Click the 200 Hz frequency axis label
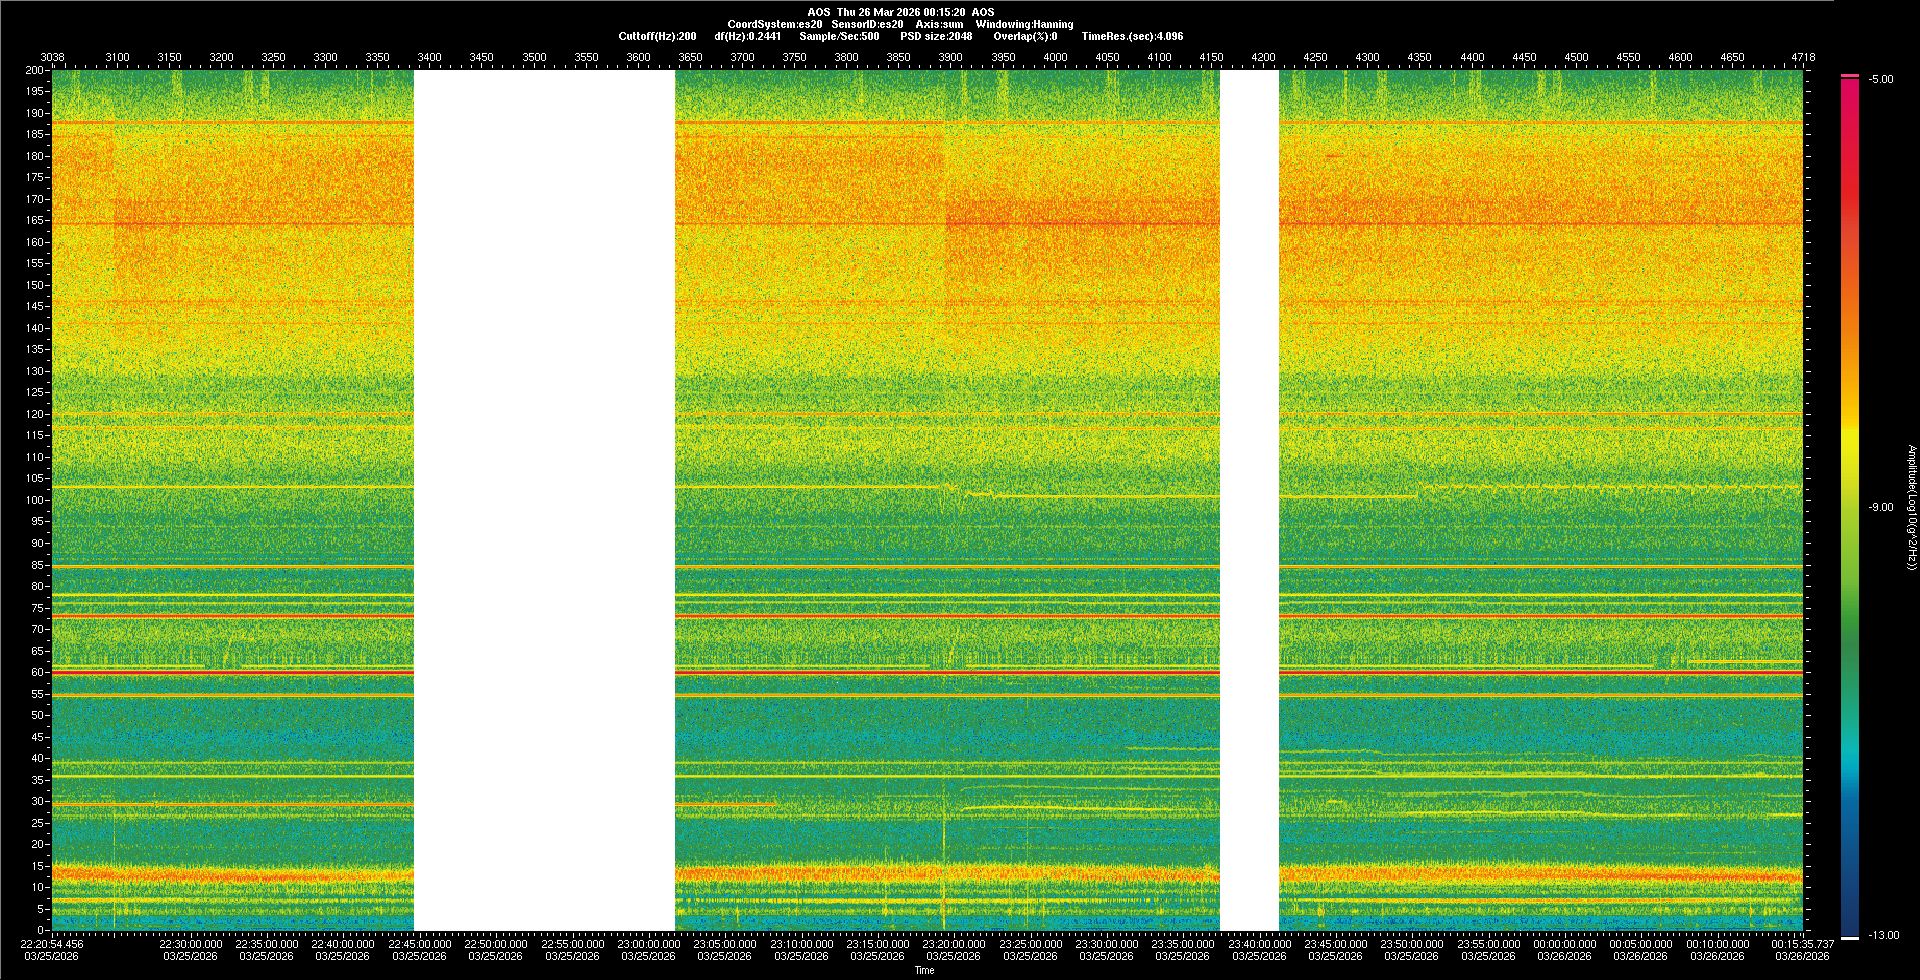Screen dimensions: 1920x980 pyautogui.click(x=34, y=70)
